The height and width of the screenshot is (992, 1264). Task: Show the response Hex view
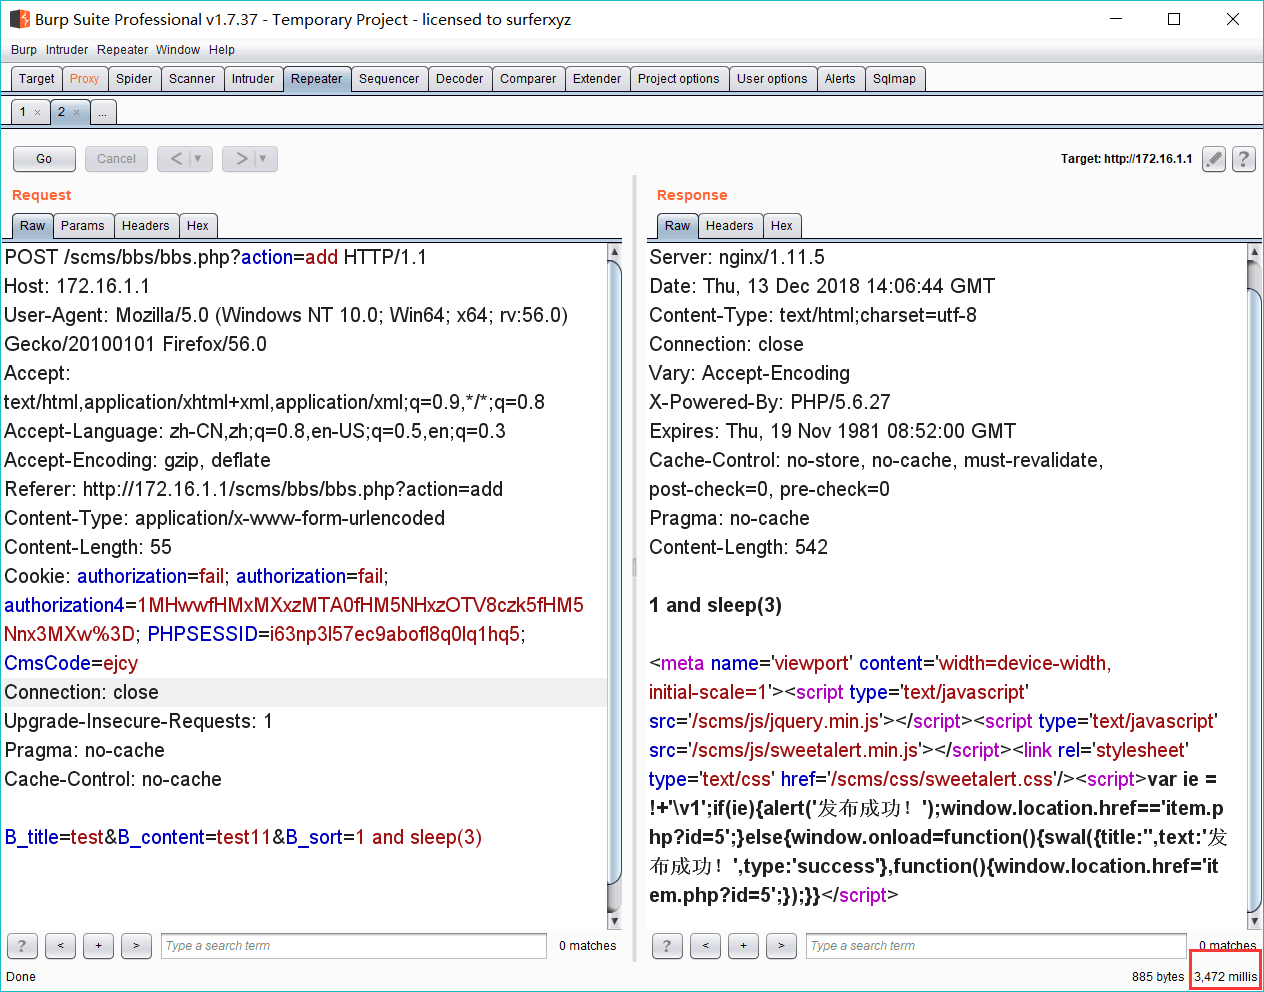click(782, 226)
